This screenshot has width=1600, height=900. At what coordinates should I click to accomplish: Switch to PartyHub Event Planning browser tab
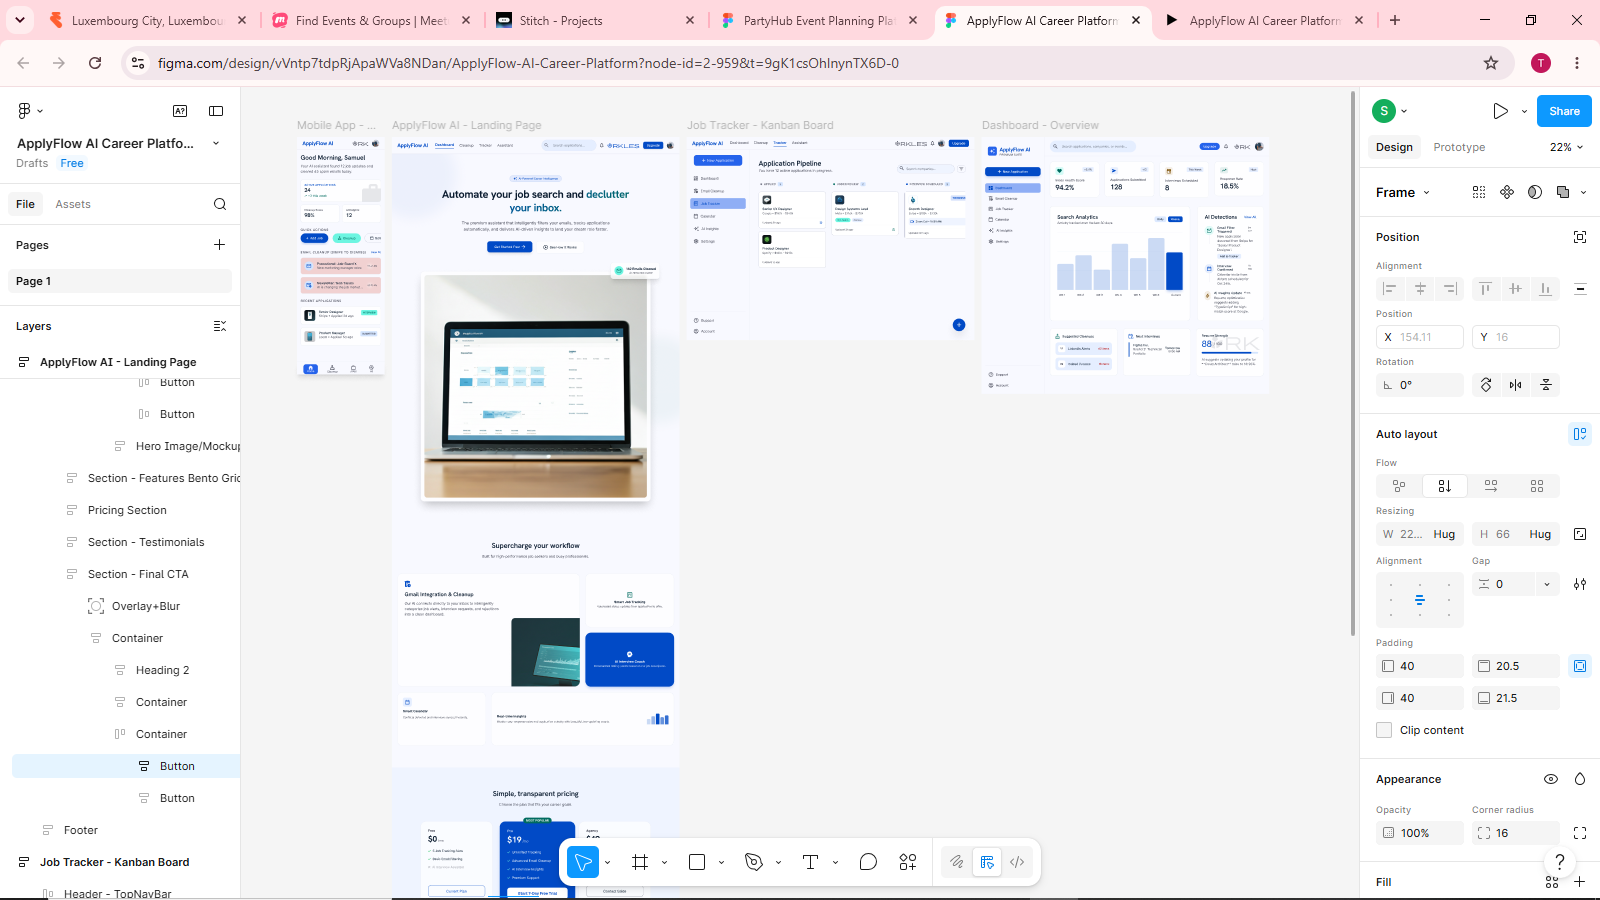pyautogui.click(x=818, y=20)
